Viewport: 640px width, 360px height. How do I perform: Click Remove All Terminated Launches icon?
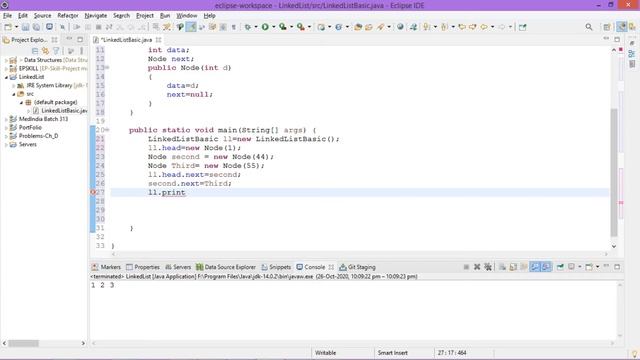[488, 267]
